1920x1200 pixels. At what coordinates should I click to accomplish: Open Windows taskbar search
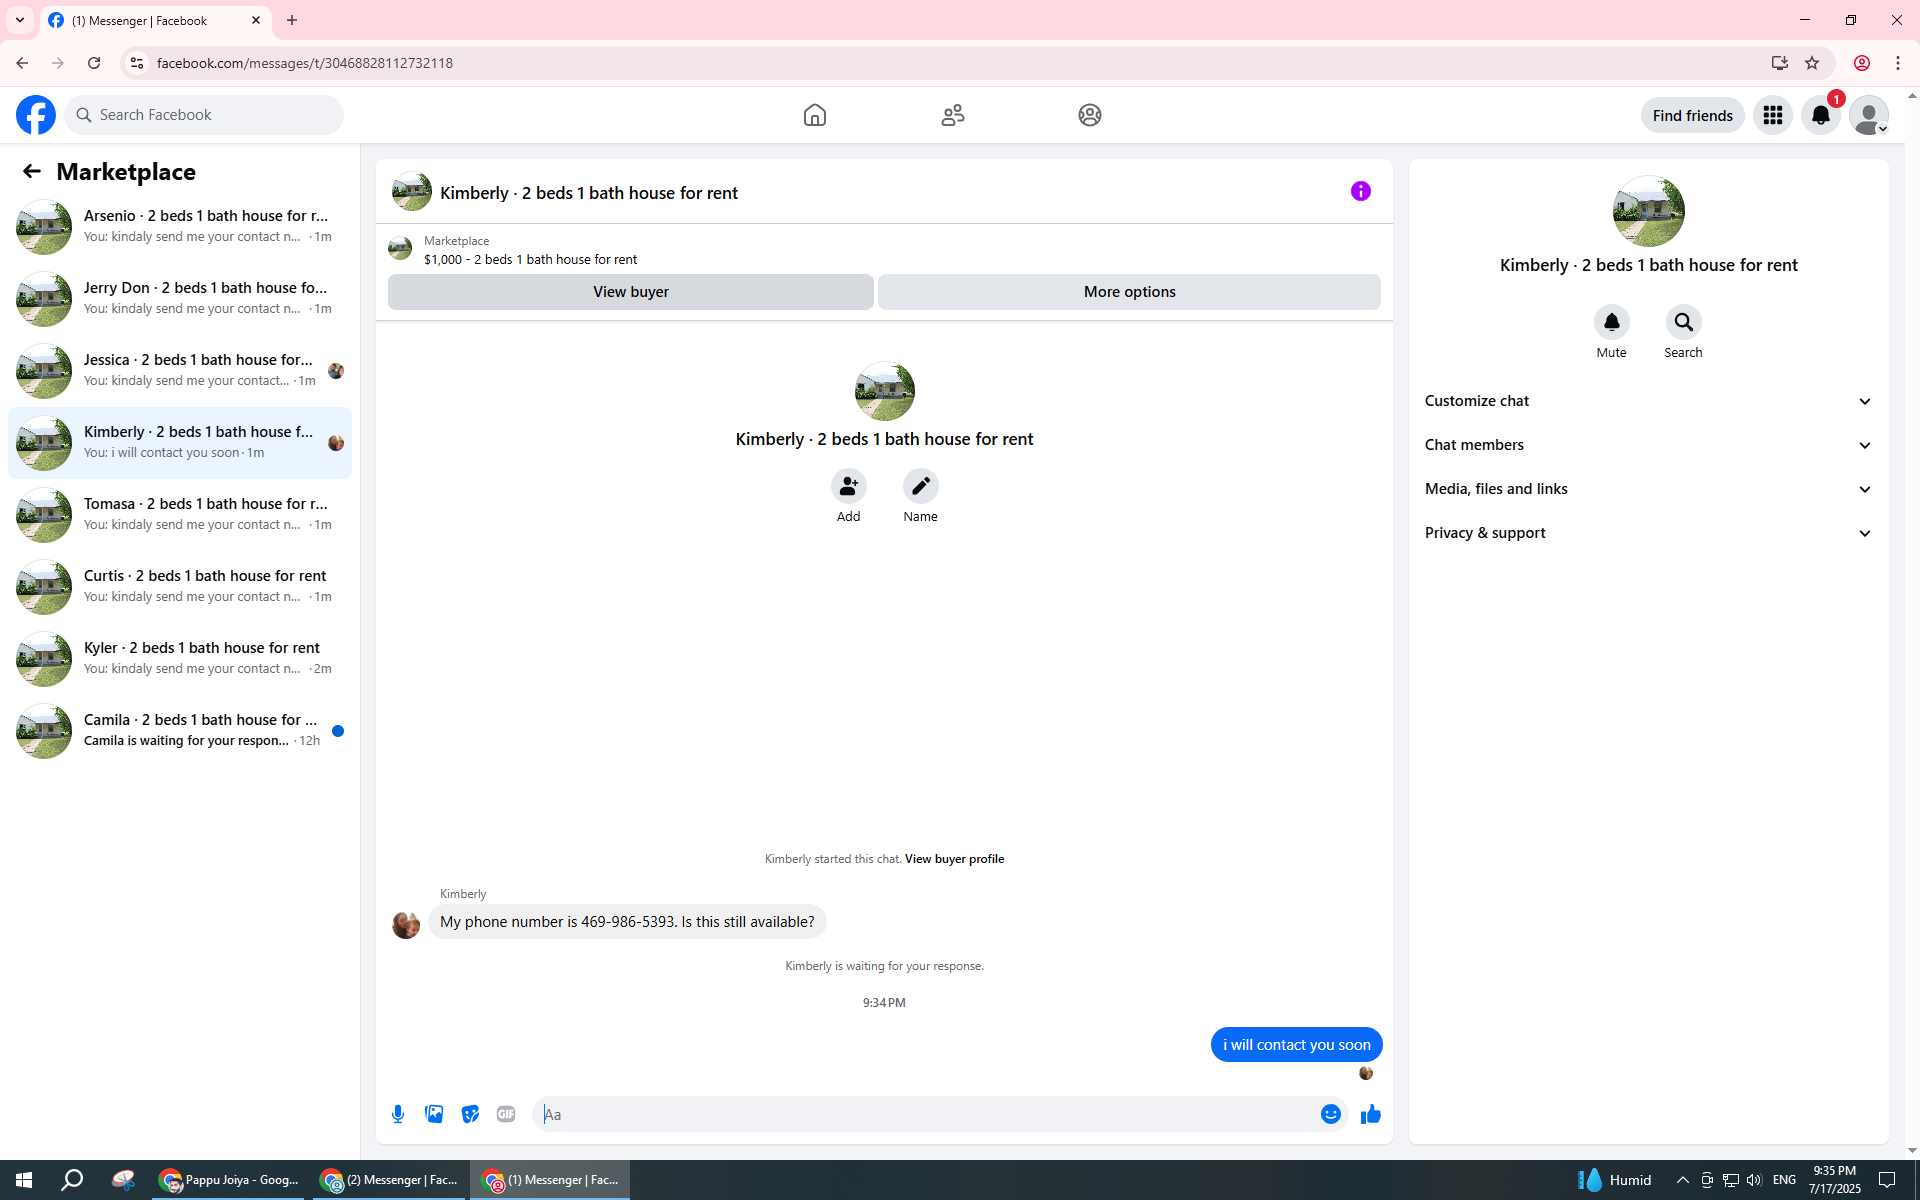click(x=72, y=1180)
